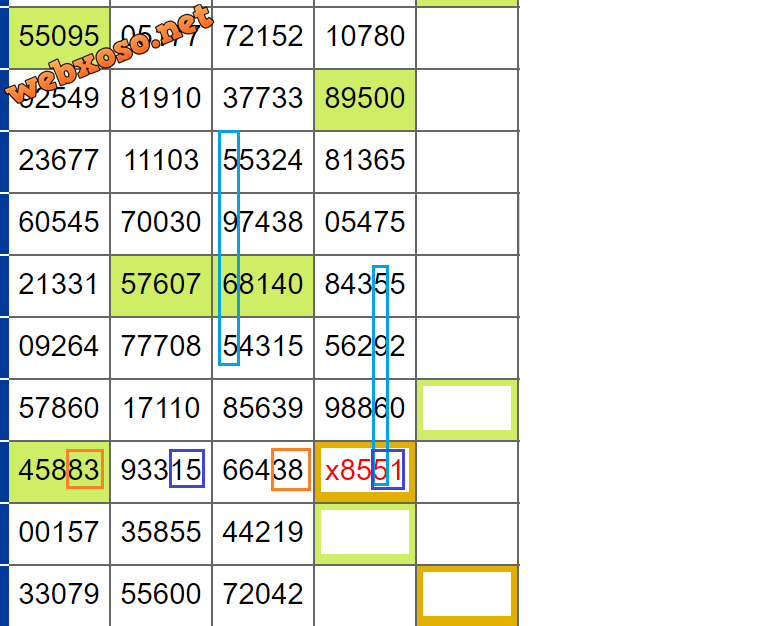The image size is (768, 626).
Task: Click the cell reading 55600
Action: [x=161, y=596]
